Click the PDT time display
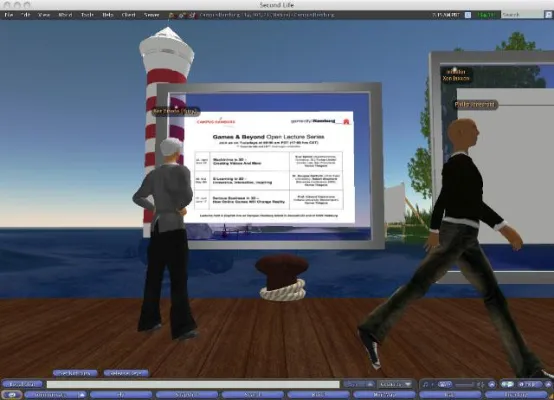 click(x=446, y=15)
